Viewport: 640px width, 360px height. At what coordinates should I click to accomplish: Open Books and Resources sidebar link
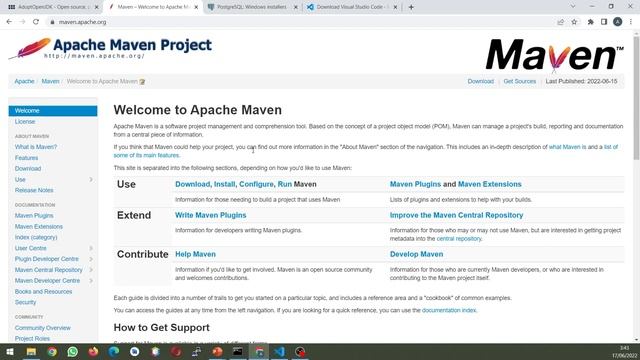(43, 291)
